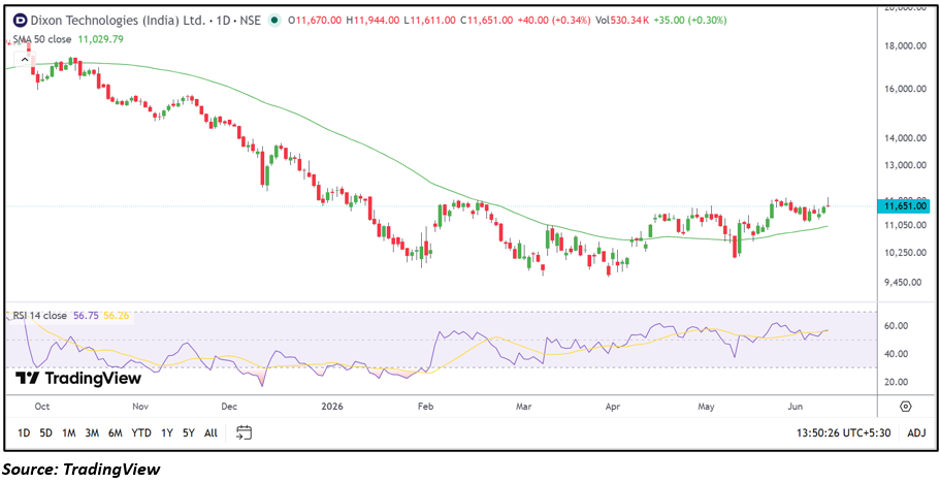This screenshot has height=483, width=940.
Task: Open the go-to-date calendar icon
Action: click(244, 432)
